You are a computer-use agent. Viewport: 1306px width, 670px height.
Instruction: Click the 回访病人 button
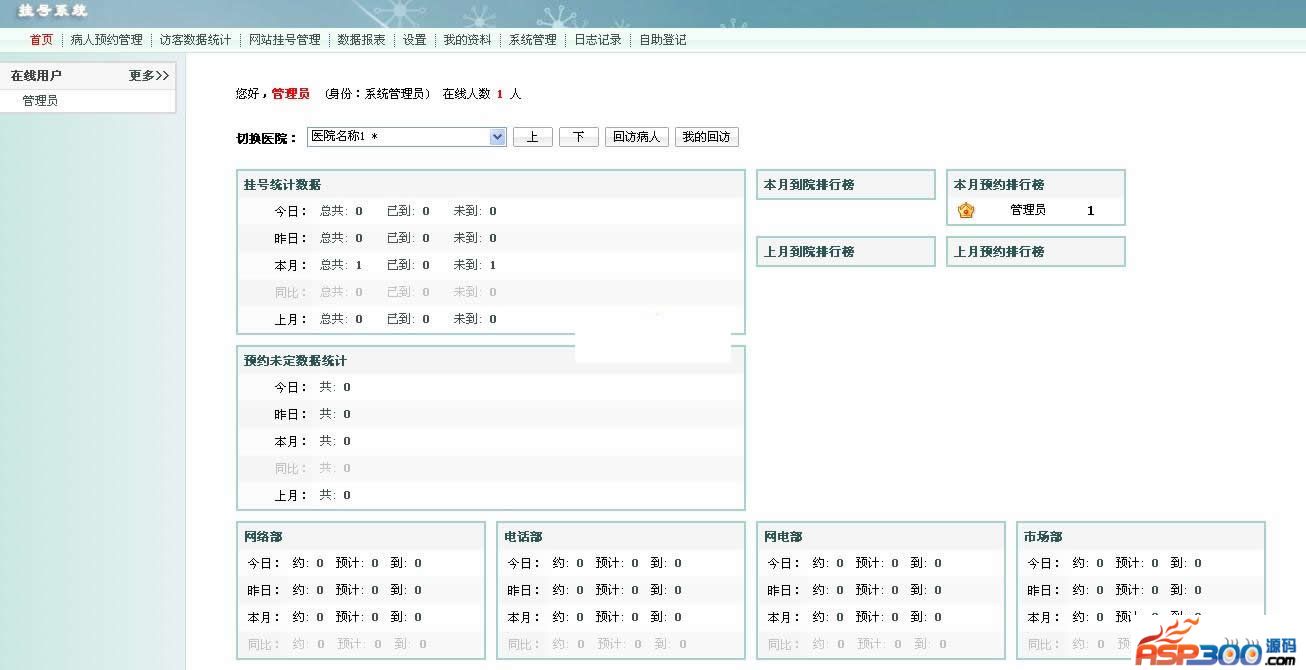tap(636, 138)
